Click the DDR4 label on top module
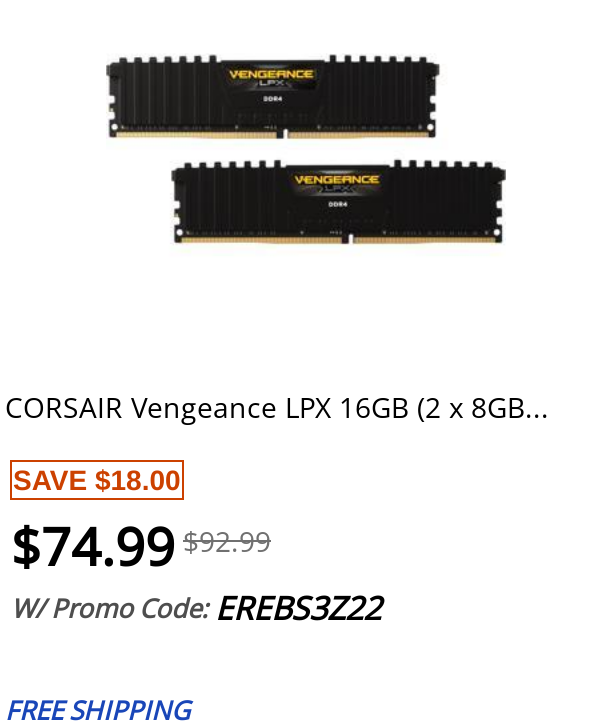 click(273, 99)
